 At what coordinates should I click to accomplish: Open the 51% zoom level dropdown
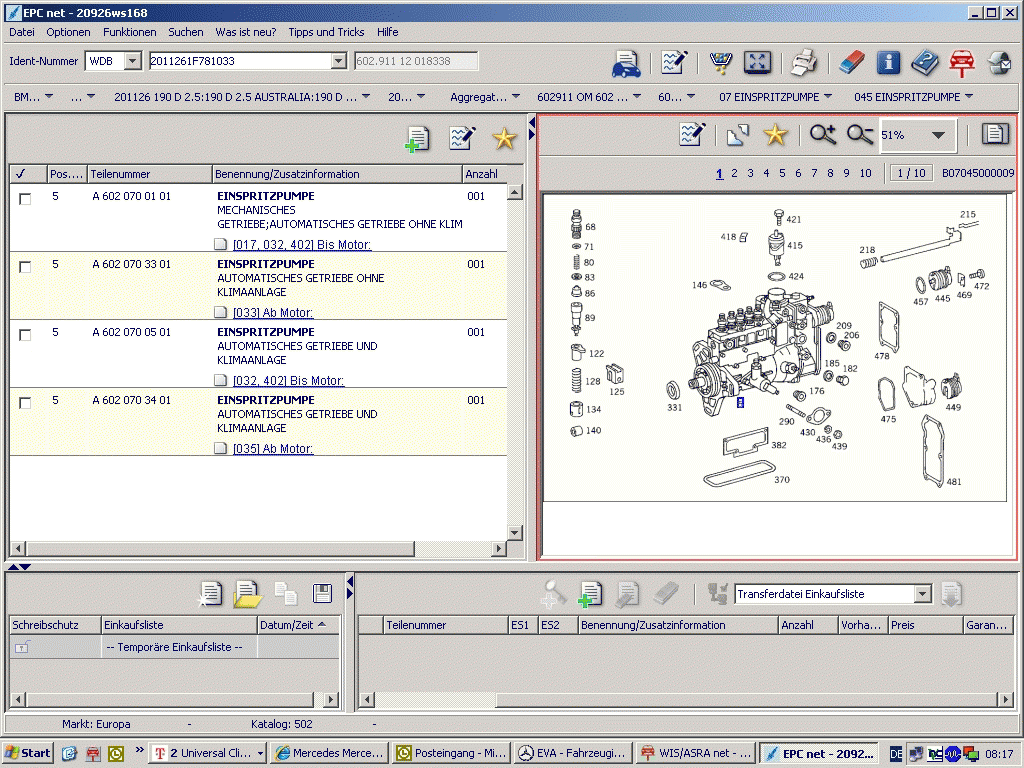[x=937, y=135]
